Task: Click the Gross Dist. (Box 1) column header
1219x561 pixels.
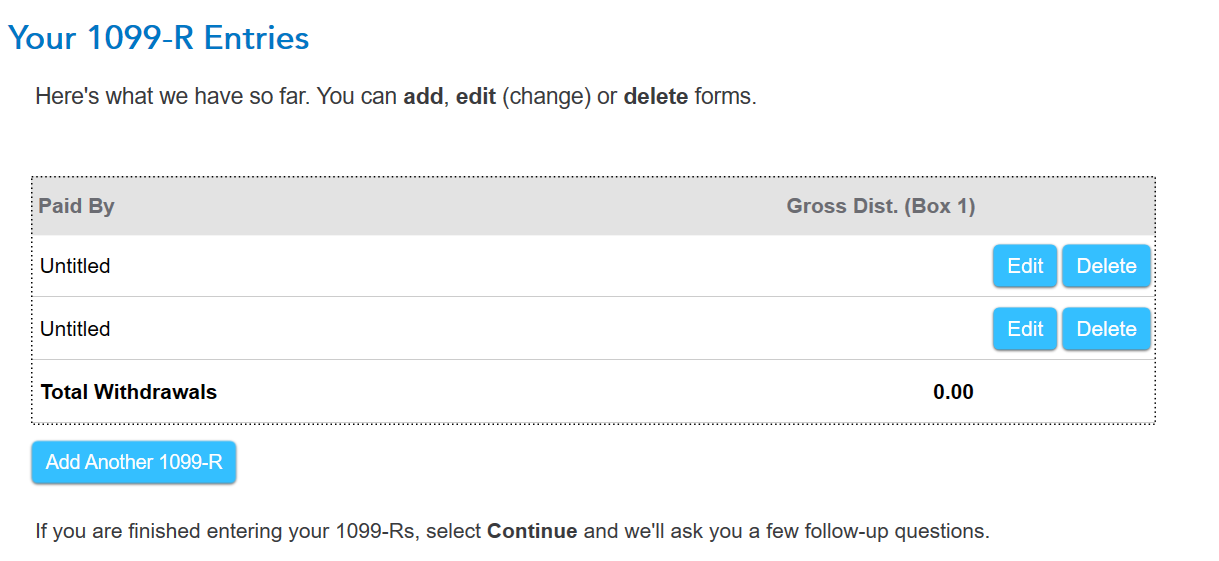Action: pos(880,206)
